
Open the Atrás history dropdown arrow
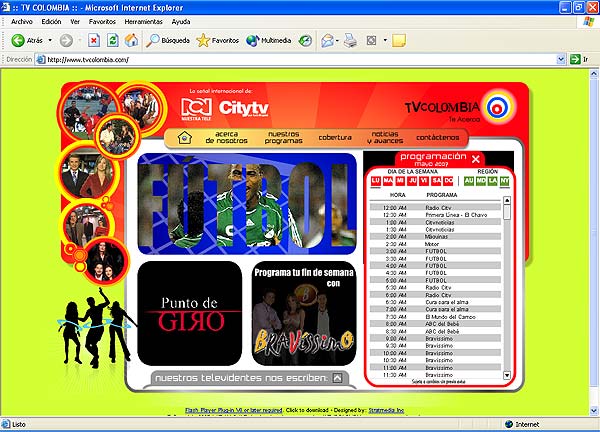48,41
